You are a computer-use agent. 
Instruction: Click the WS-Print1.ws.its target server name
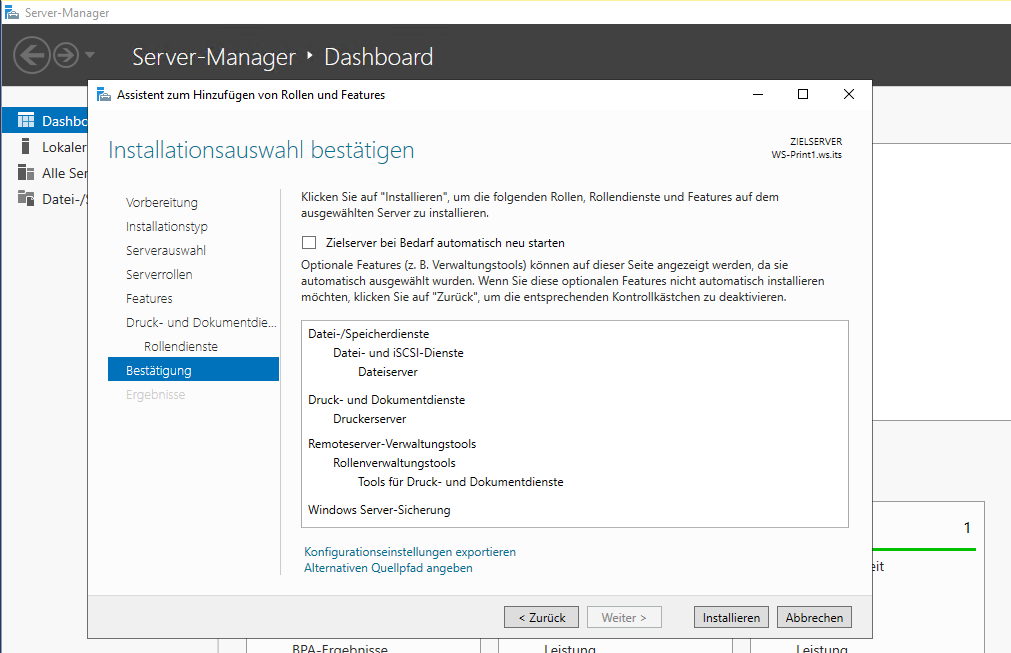coord(807,155)
